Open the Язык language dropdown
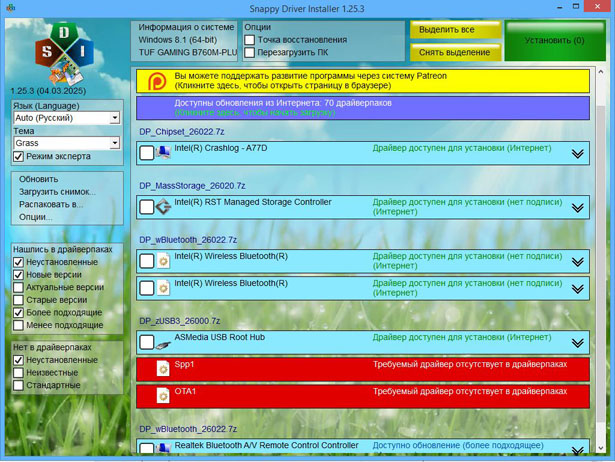The image size is (615, 462). pos(114,118)
